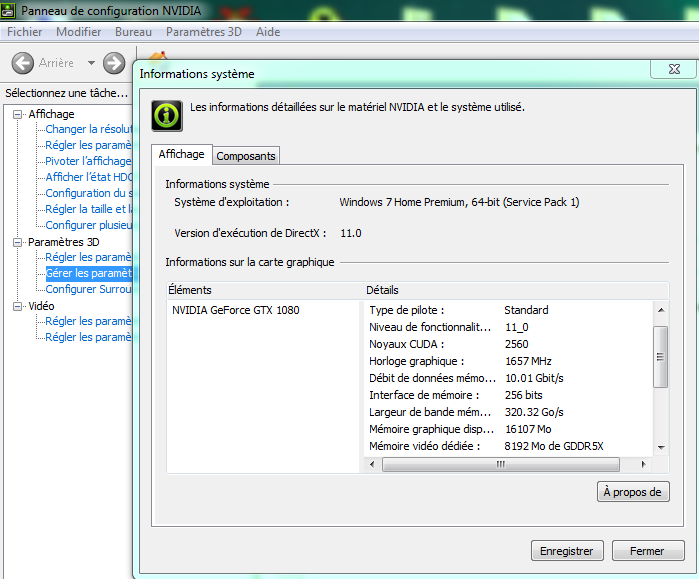Collapse the Vidéo tree node
Image resolution: width=699 pixels, height=579 pixels.
click(18, 306)
